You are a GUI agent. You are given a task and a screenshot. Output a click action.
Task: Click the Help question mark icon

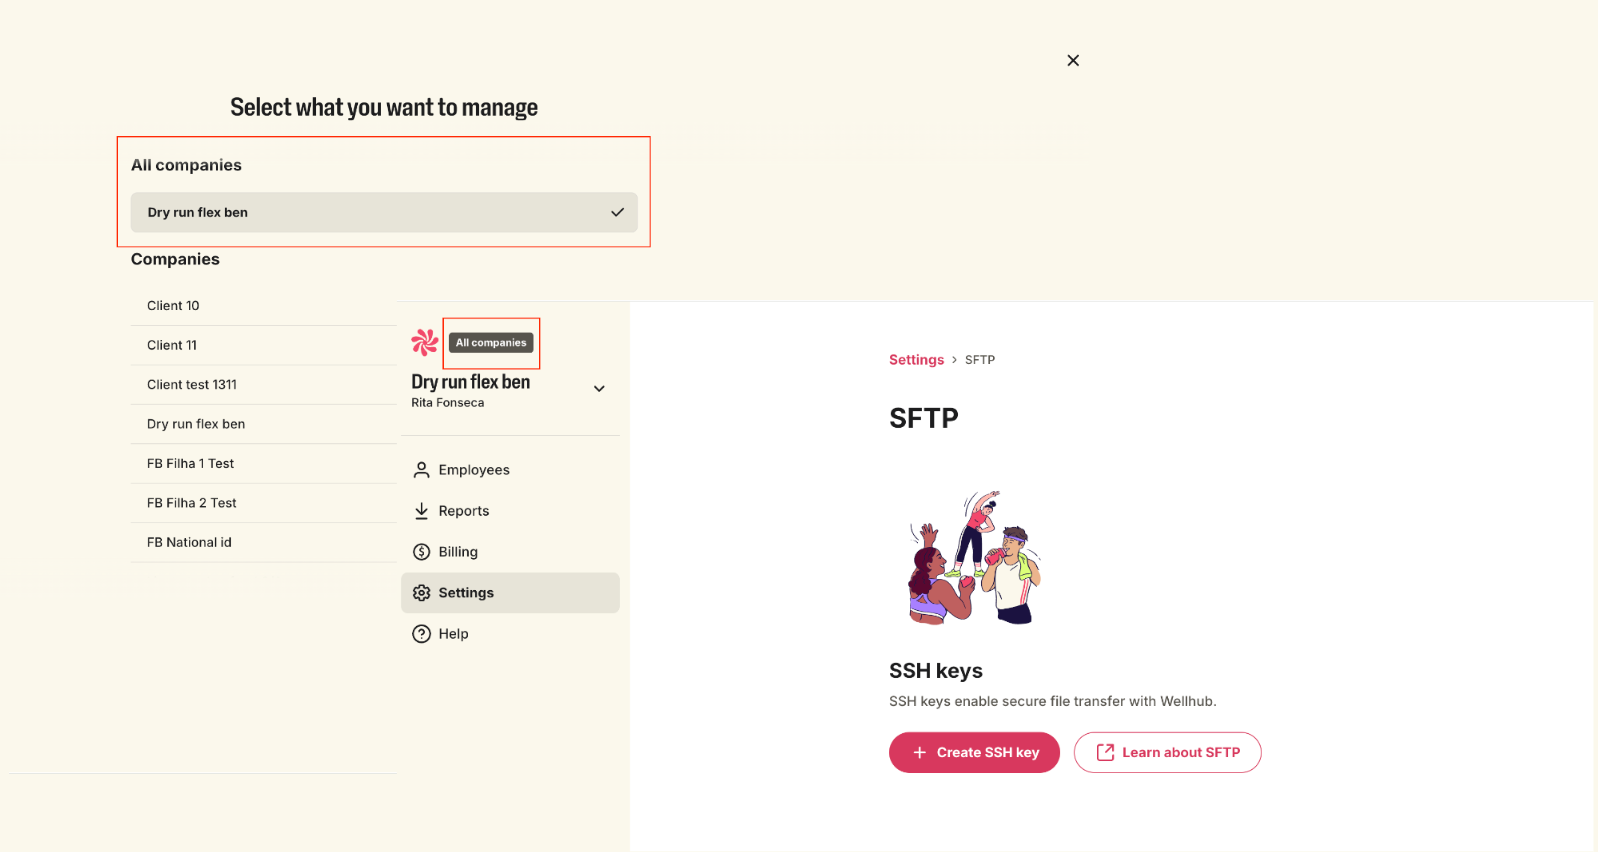tap(422, 634)
